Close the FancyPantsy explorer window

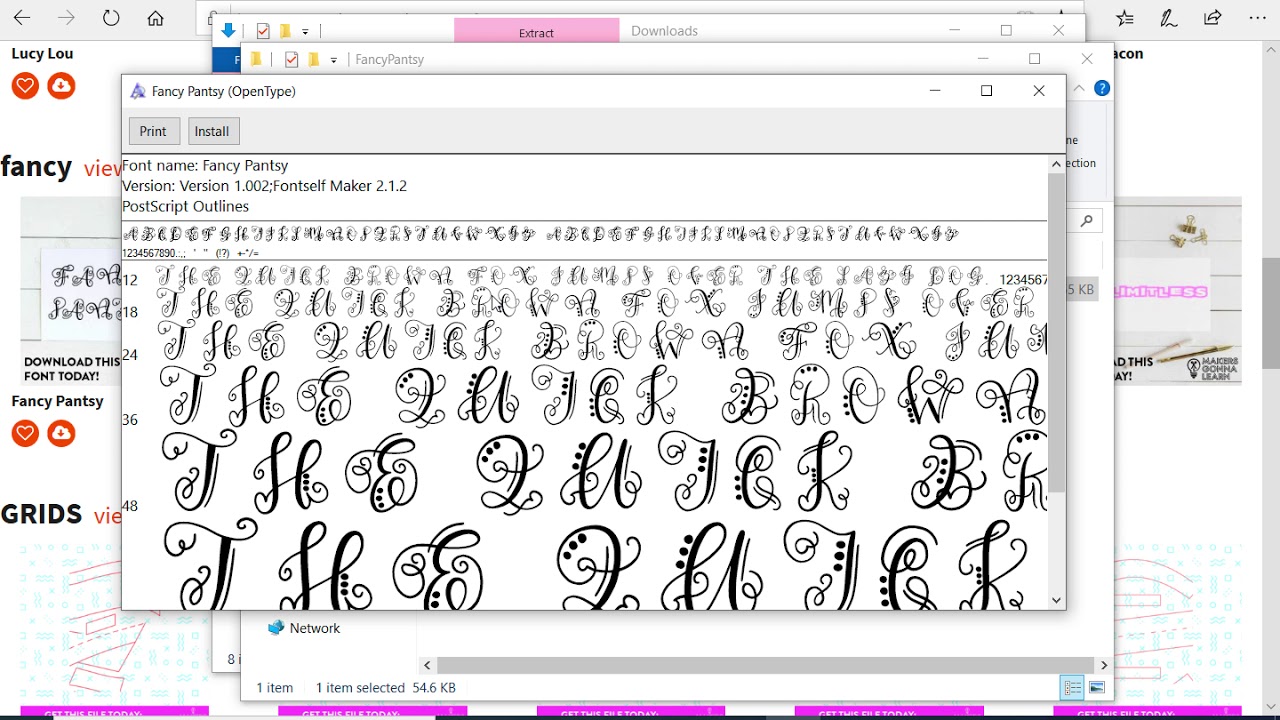(x=1087, y=59)
